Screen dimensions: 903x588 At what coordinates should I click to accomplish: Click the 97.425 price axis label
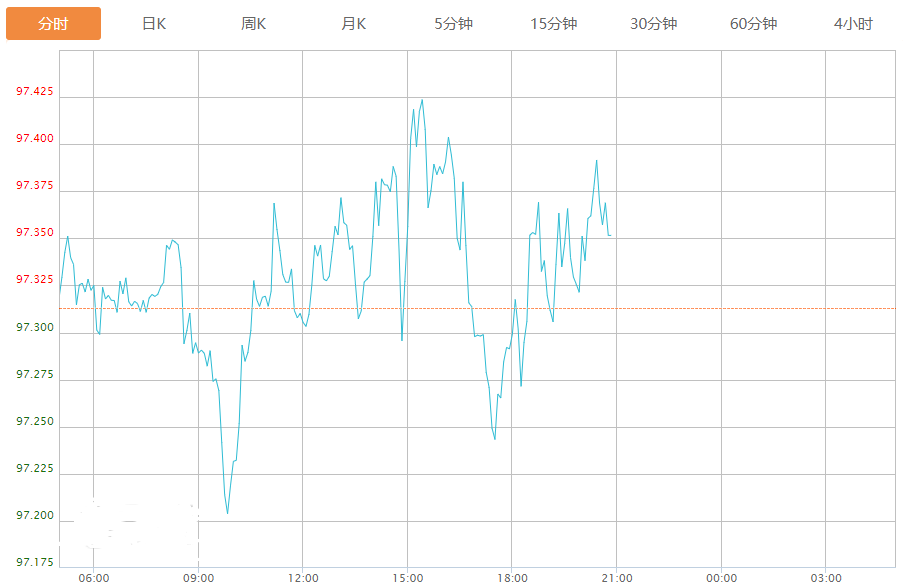pyautogui.click(x=35, y=92)
